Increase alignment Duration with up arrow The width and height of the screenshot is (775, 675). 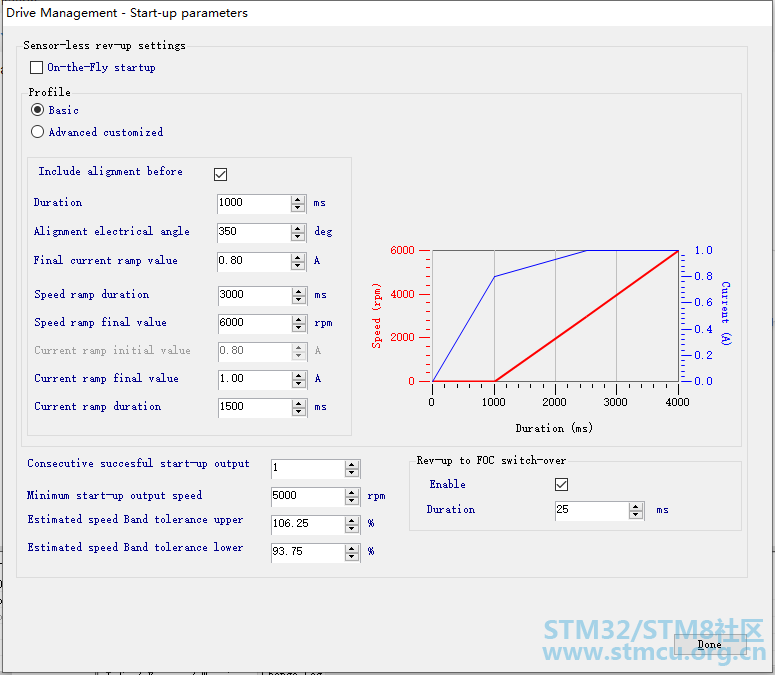[x=298, y=199]
